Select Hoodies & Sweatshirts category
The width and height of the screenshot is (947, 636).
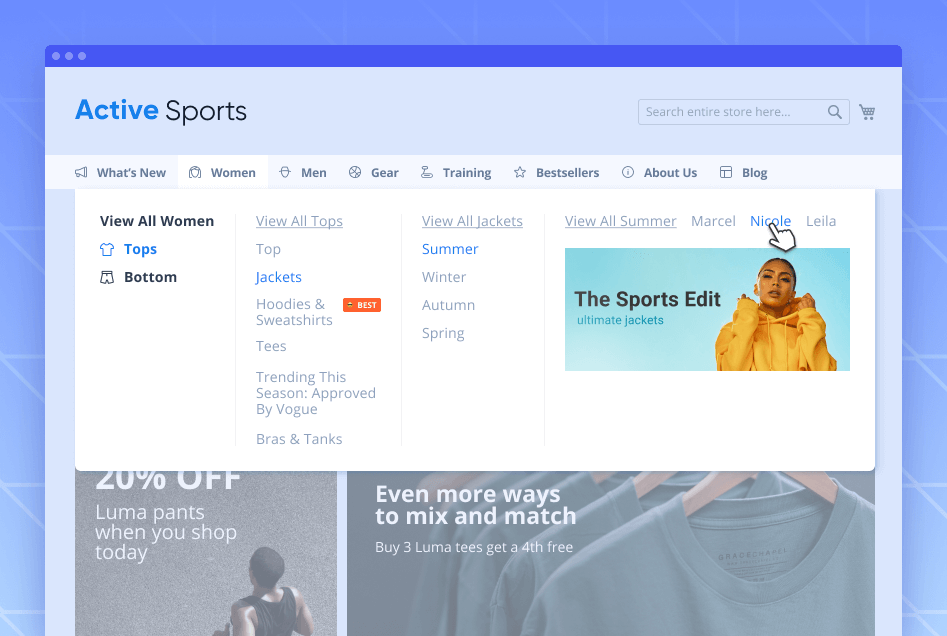294,312
